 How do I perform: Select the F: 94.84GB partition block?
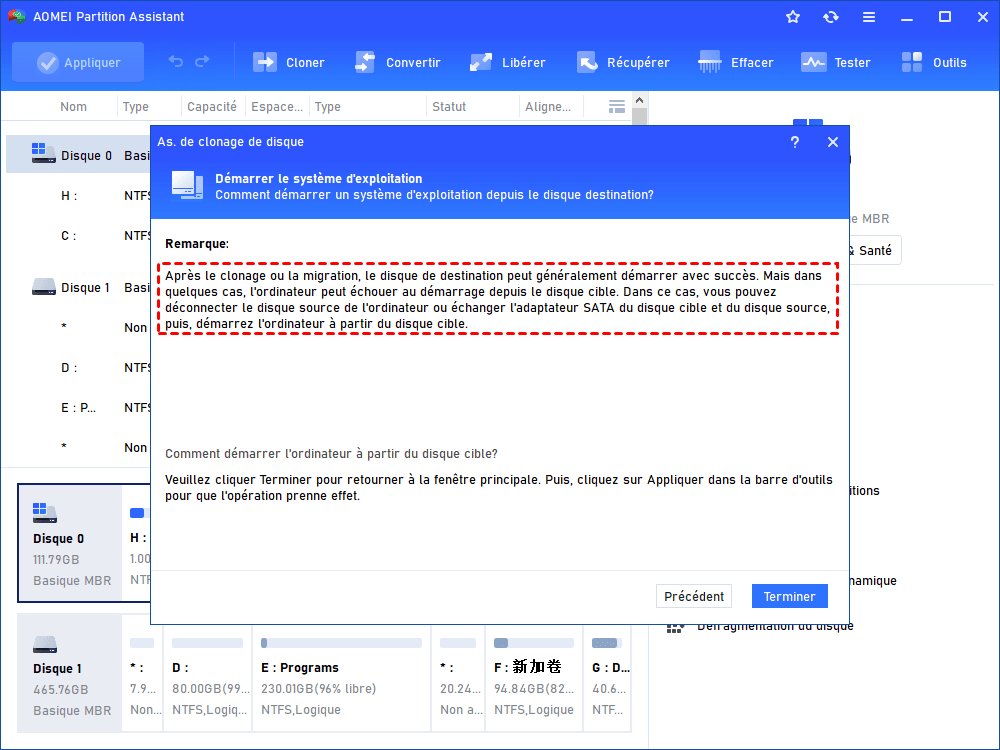(x=534, y=678)
